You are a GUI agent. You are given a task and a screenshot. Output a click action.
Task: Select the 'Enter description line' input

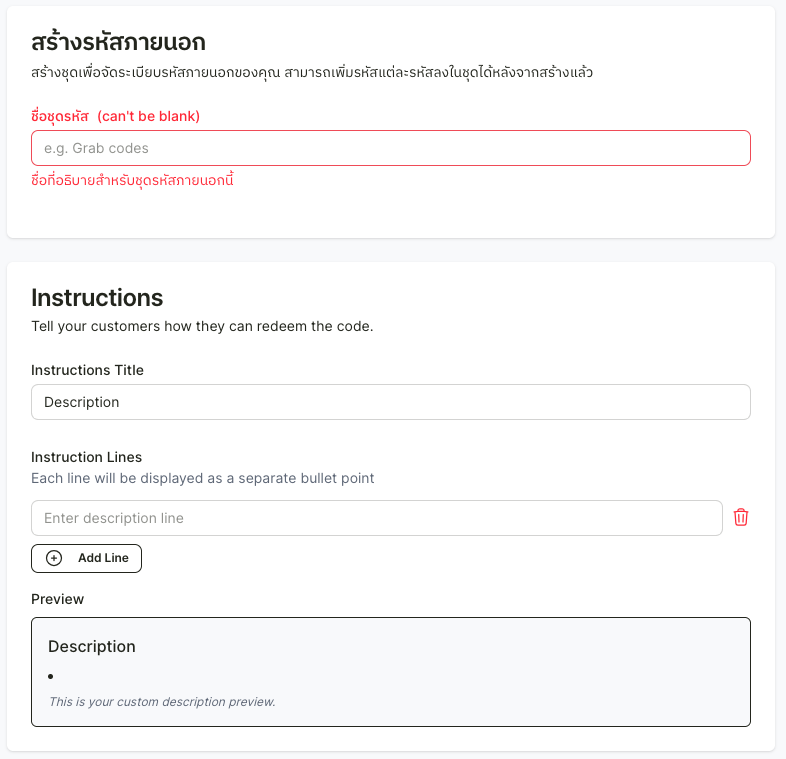[x=376, y=518]
